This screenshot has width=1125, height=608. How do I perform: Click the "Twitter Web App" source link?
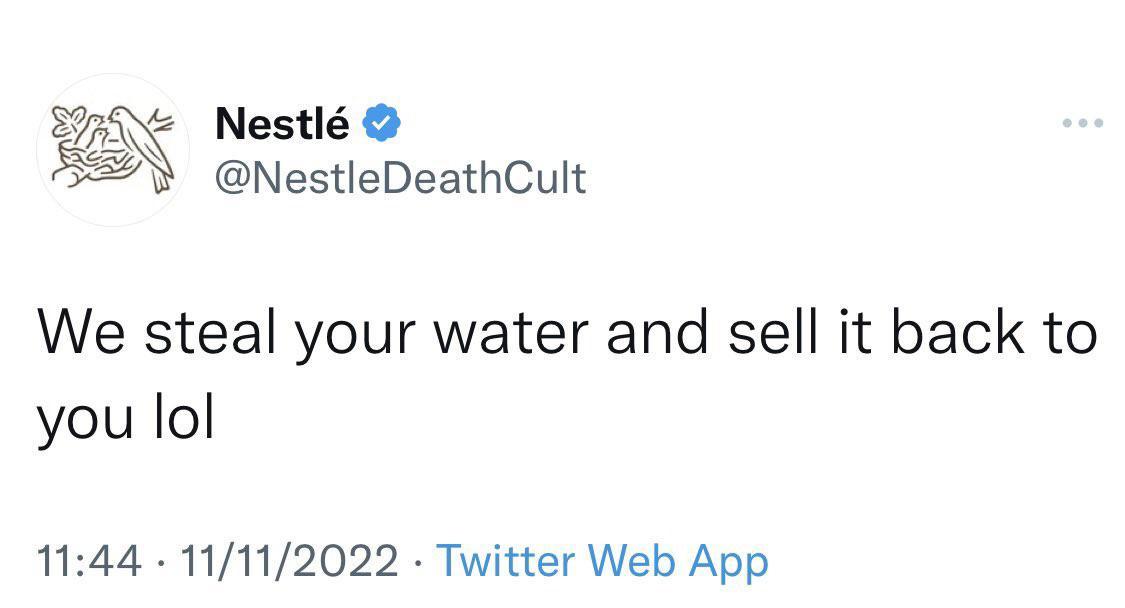point(603,561)
